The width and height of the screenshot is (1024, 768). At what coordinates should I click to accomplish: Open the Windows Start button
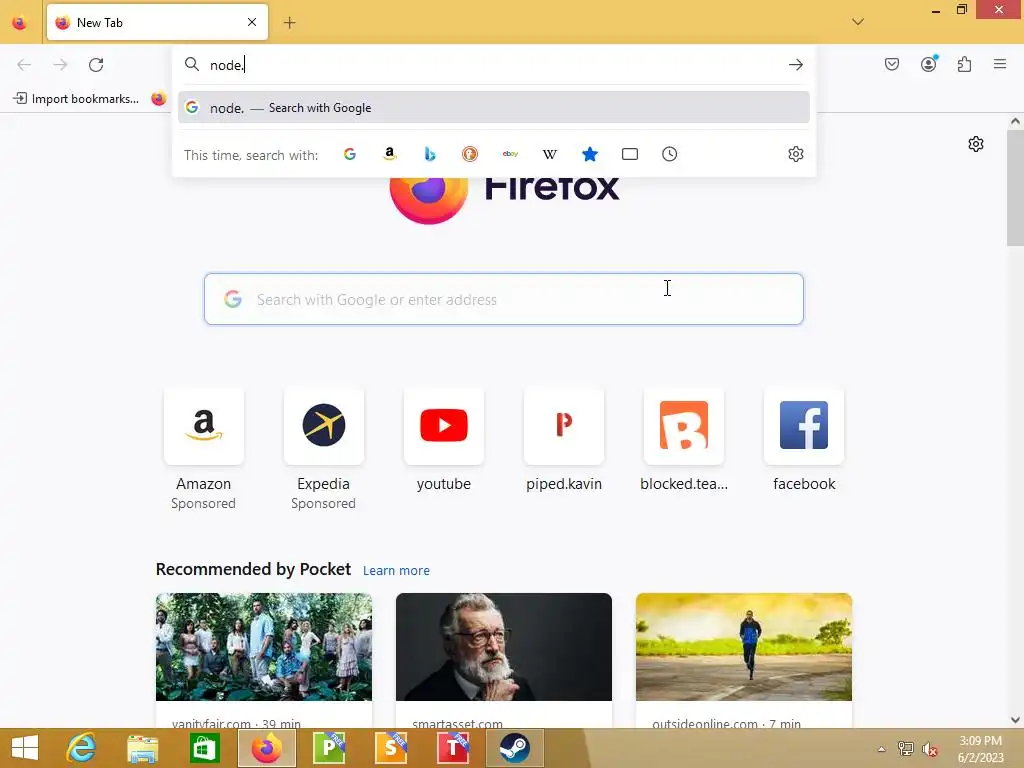click(x=25, y=748)
